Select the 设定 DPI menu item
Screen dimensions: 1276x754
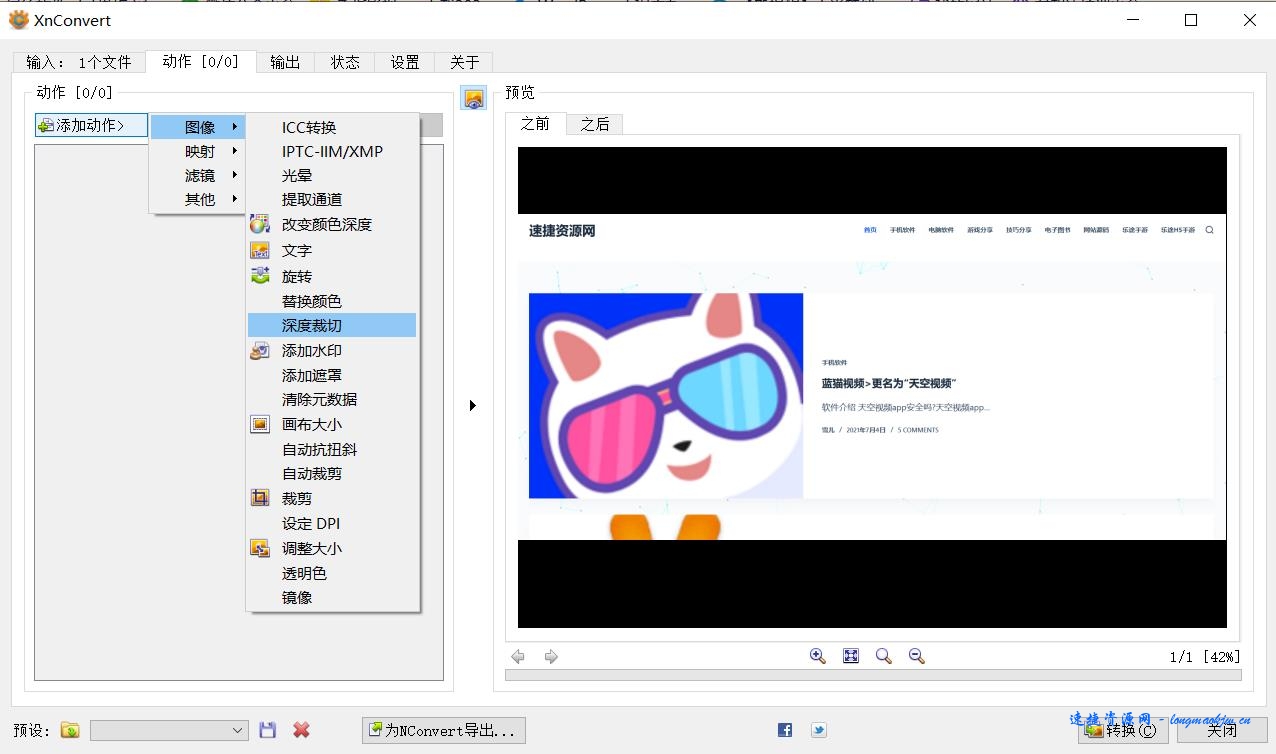coord(332,523)
